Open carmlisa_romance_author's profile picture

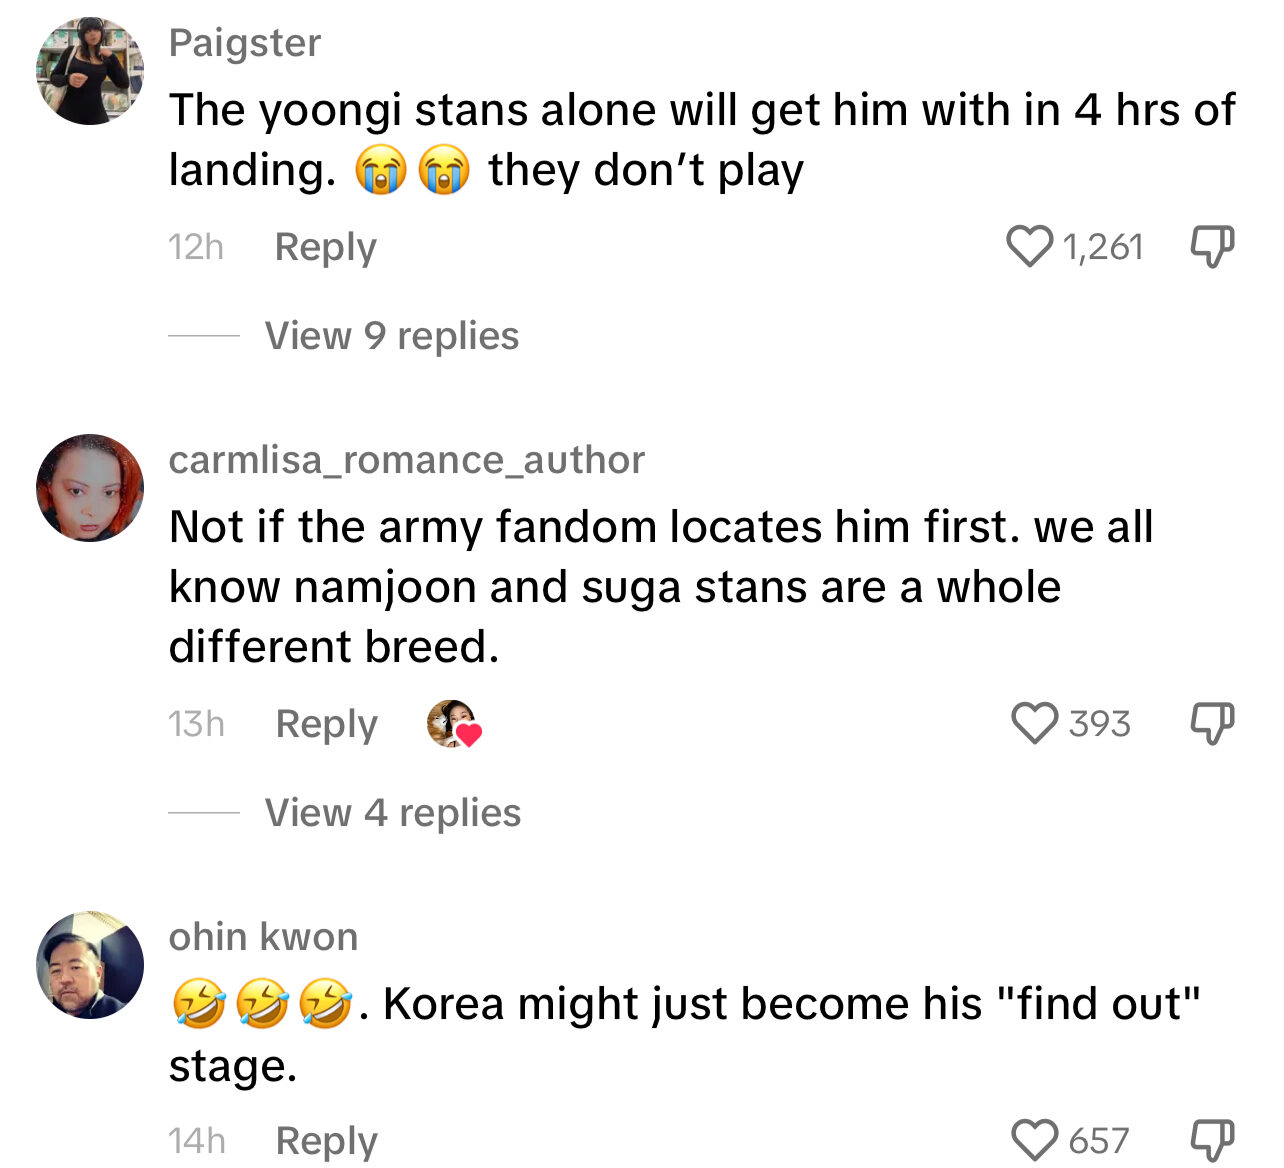pos(90,488)
